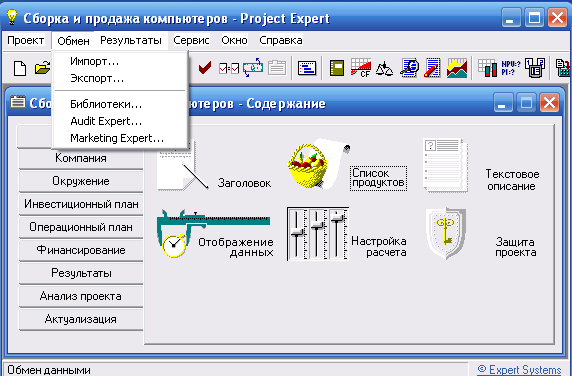
Task: Select the Анализ проекта section button
Action: [x=81, y=296]
